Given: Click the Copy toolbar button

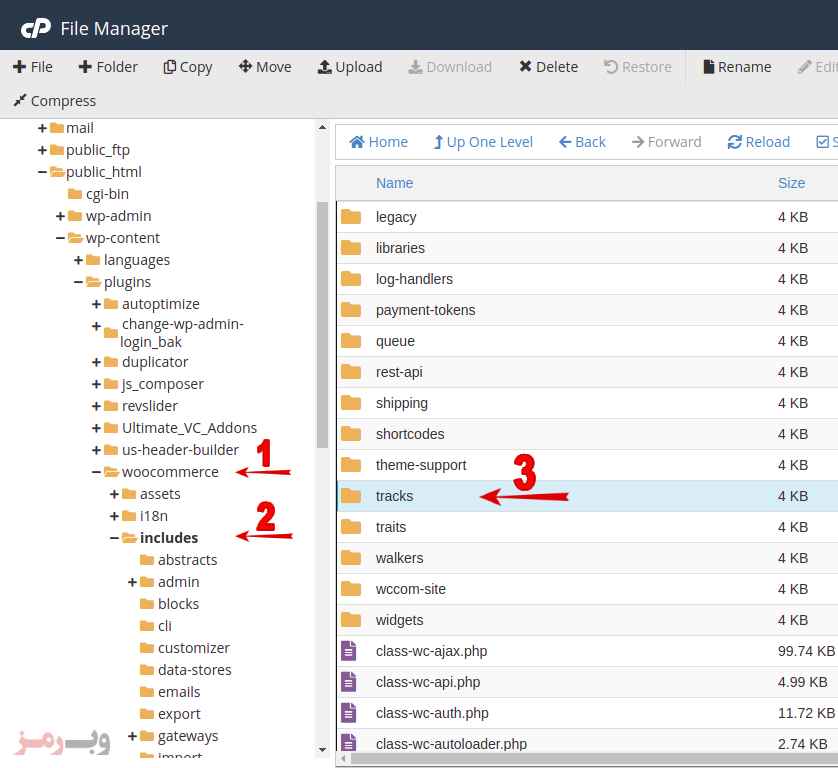Looking at the screenshot, I should pyautogui.click(x=188, y=67).
